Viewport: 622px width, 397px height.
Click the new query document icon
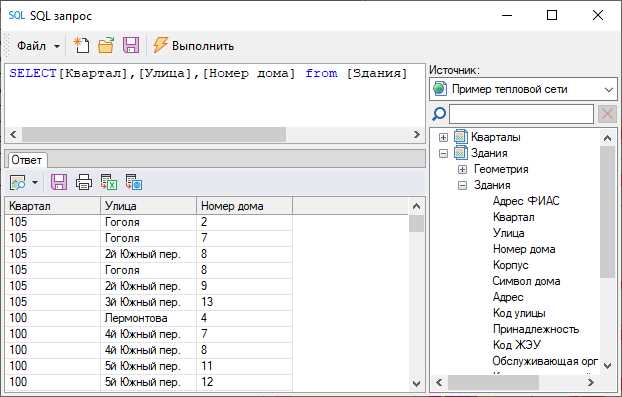(81, 45)
